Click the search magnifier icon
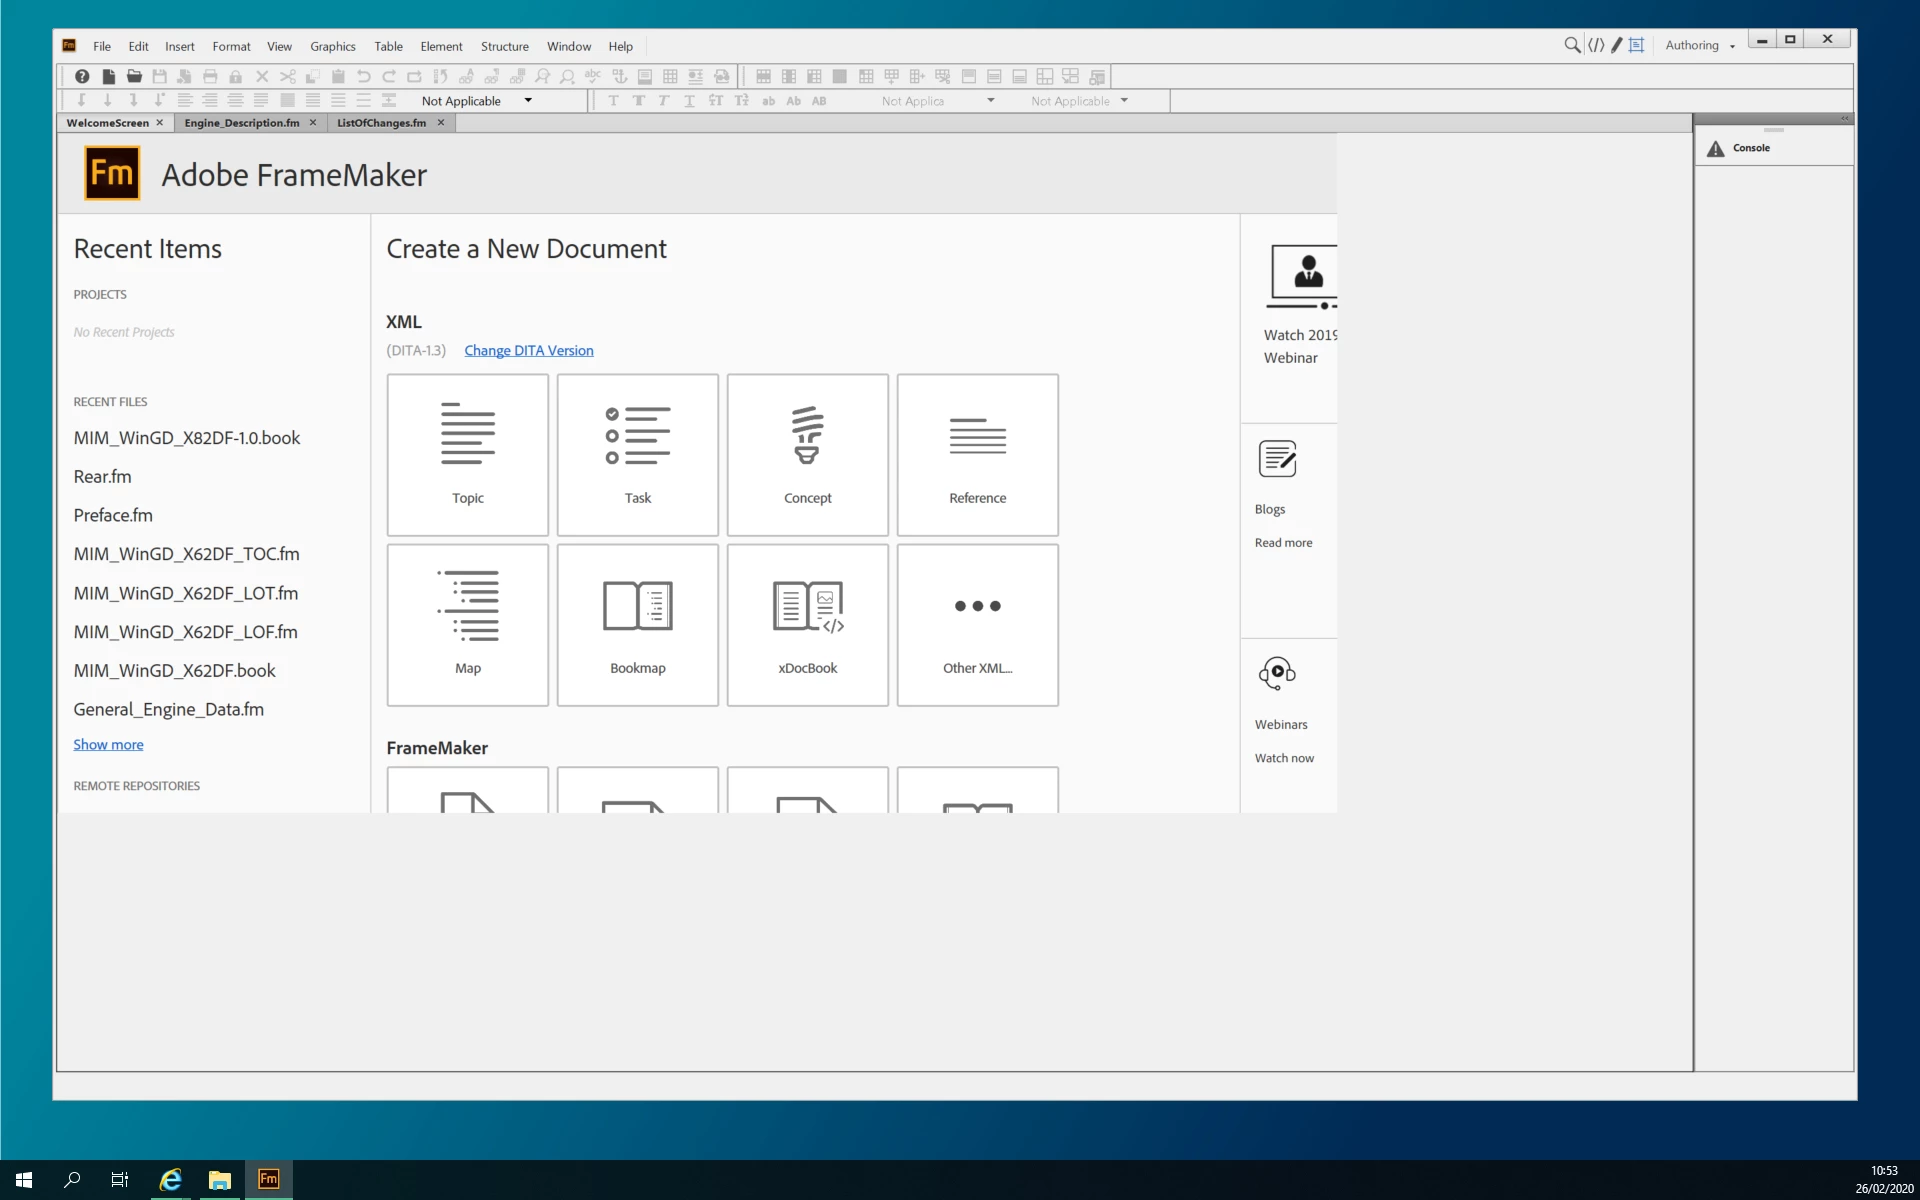Viewport: 1920px width, 1200px height. [1572, 45]
